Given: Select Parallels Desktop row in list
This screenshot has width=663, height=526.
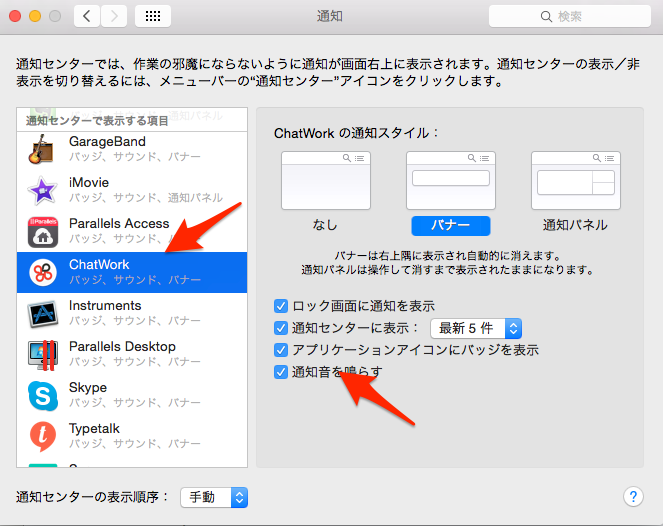Looking at the screenshot, I should [132, 354].
